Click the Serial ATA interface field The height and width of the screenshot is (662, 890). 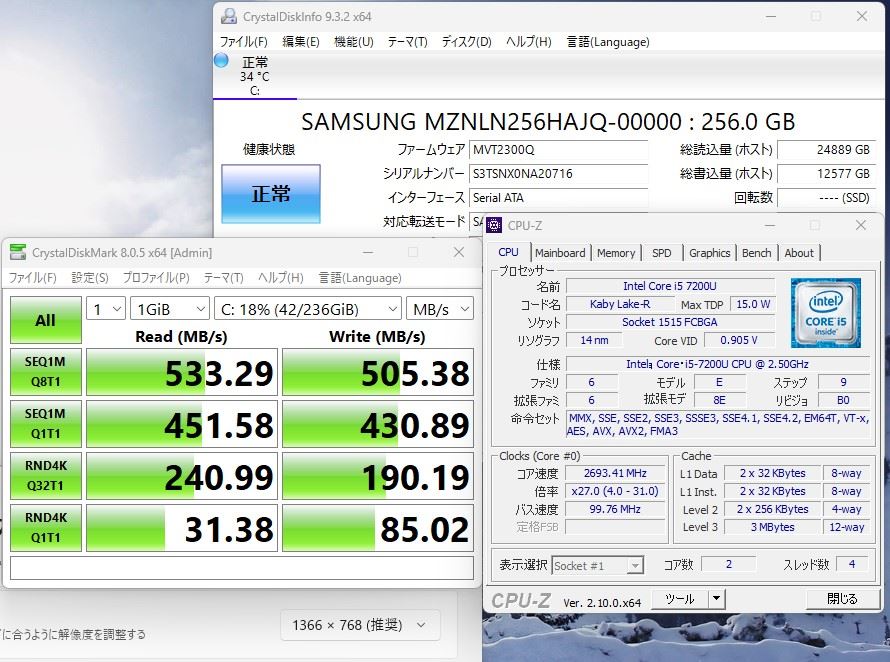pyautogui.click(x=559, y=198)
